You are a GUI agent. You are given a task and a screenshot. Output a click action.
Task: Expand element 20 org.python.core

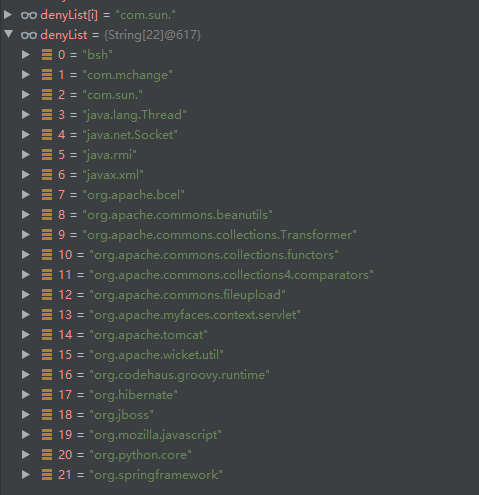26,455
